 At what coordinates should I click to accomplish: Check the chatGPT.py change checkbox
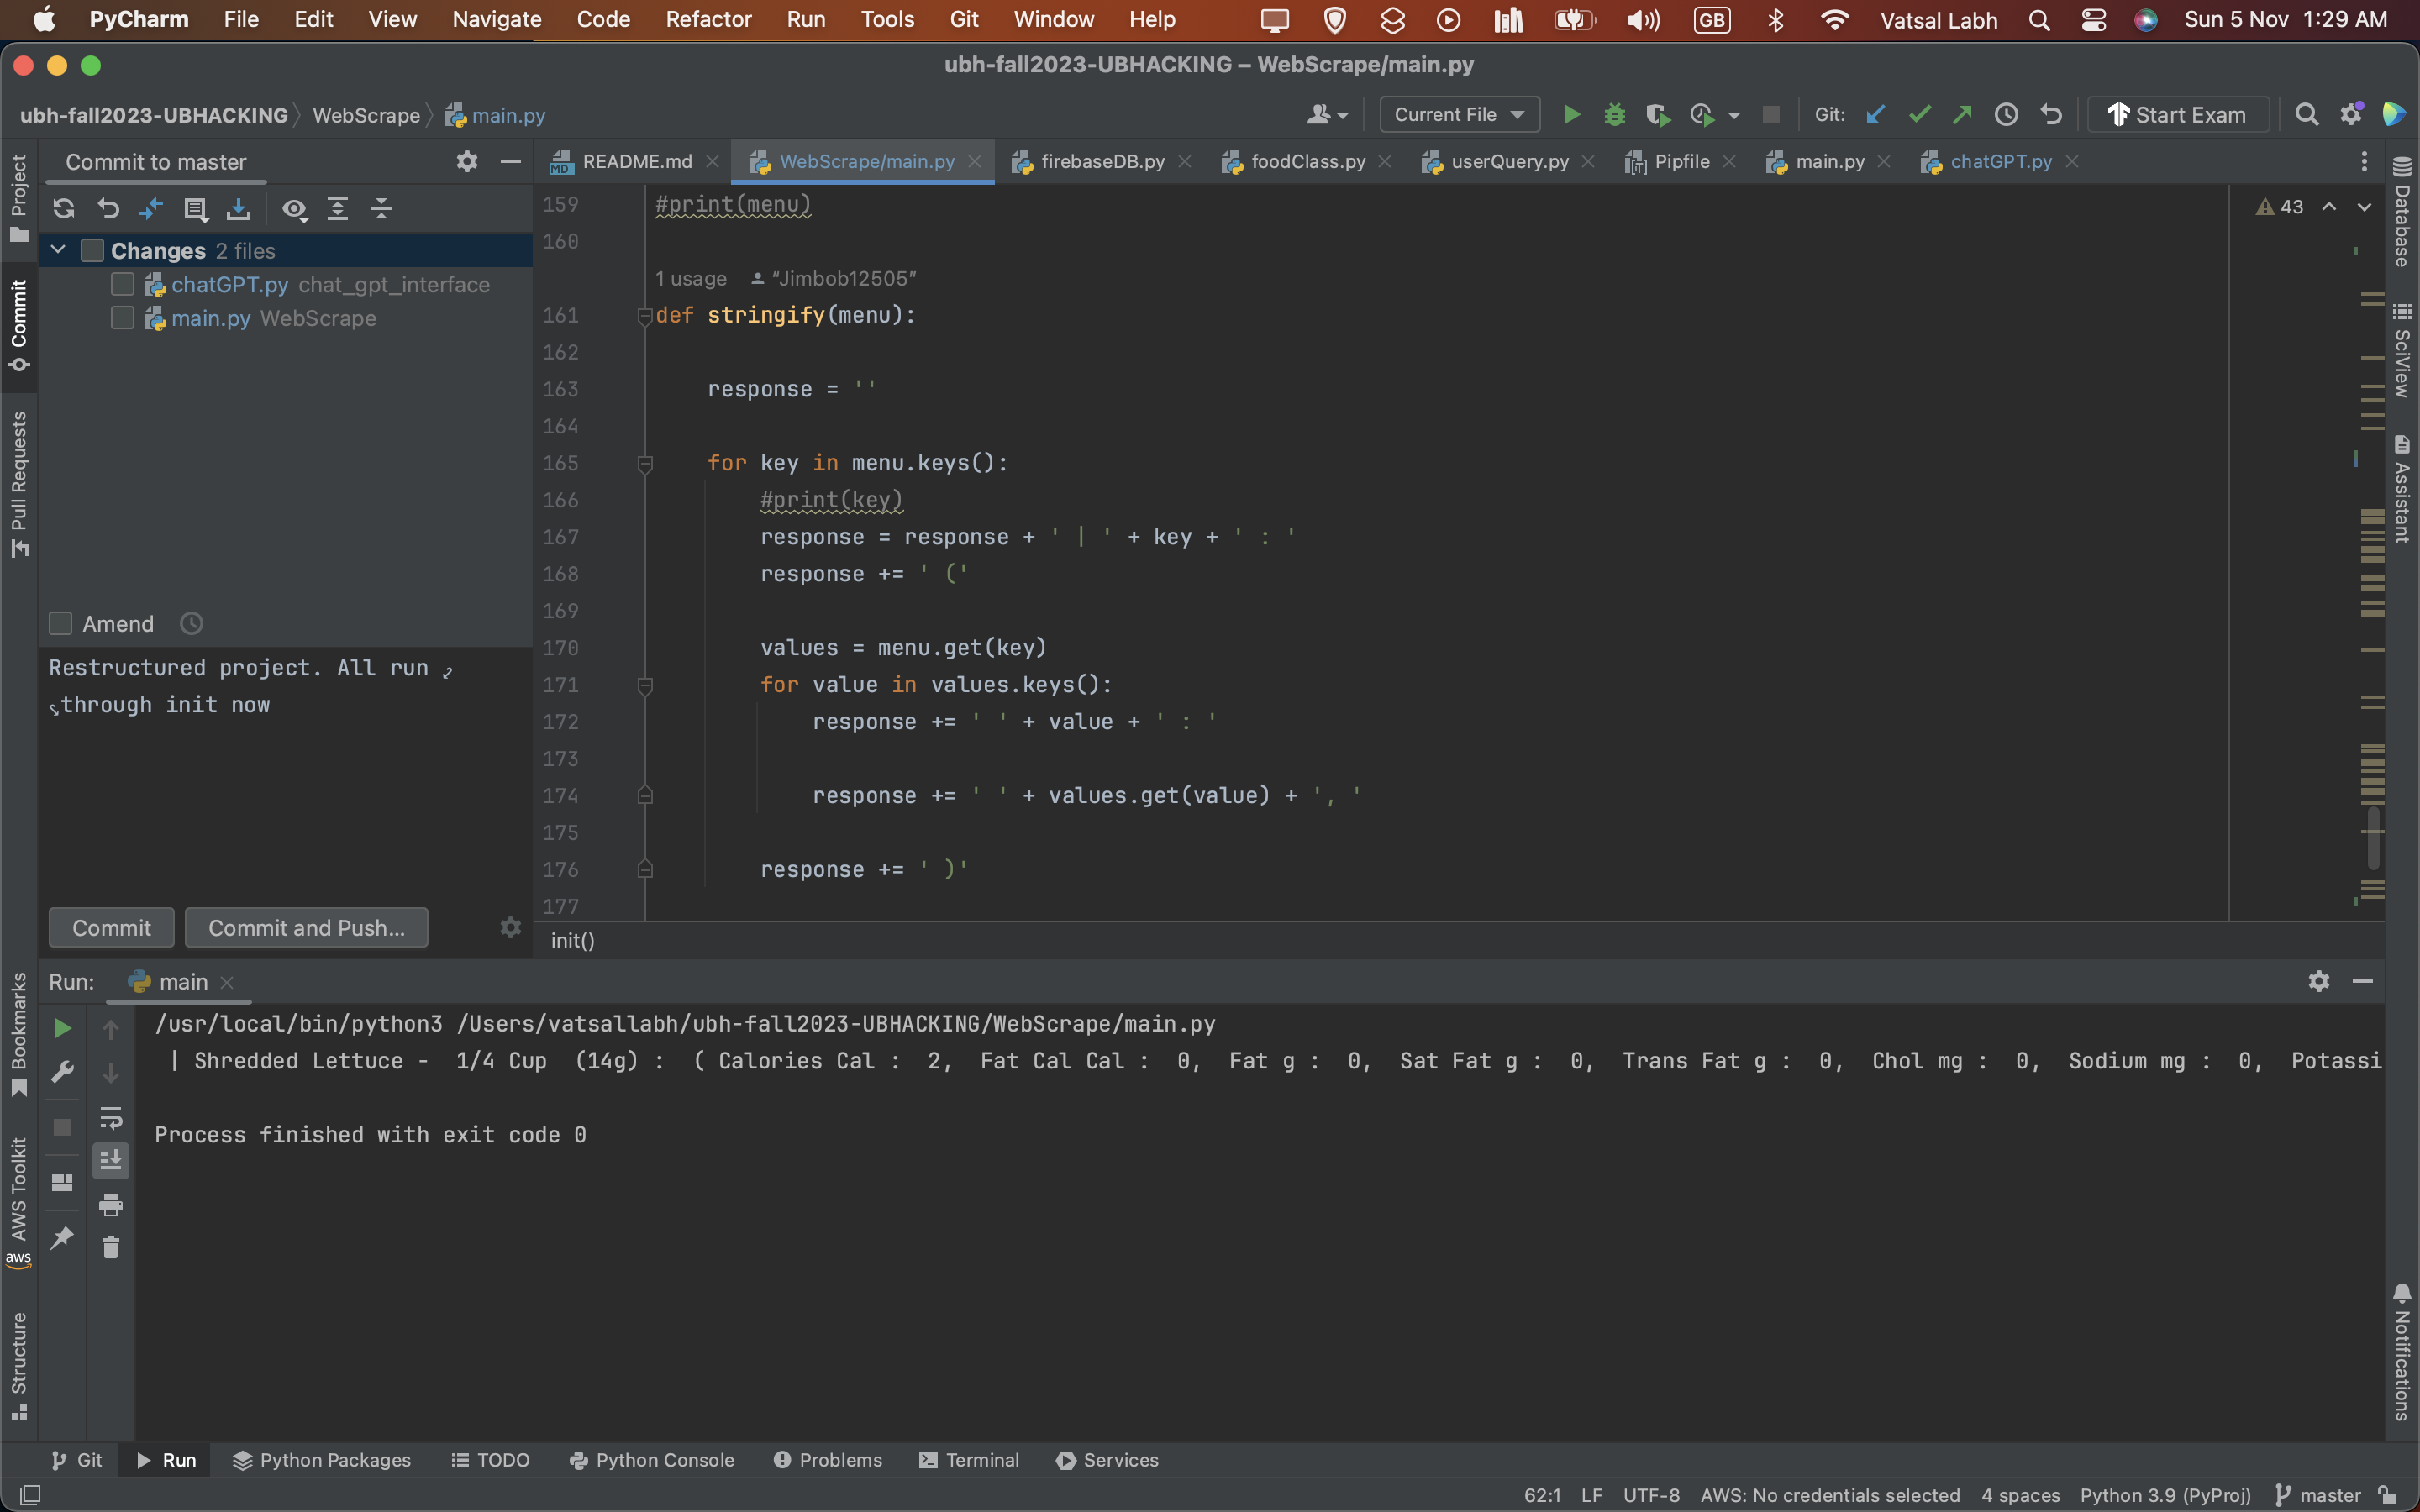123,285
